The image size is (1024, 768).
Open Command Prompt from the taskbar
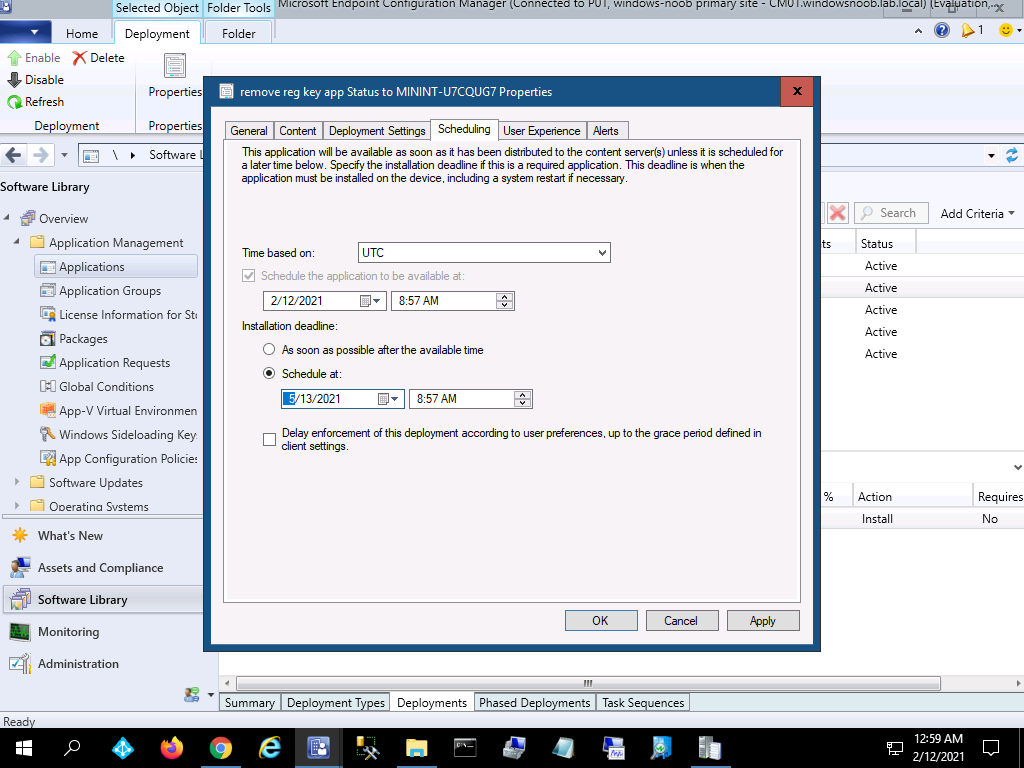click(x=465, y=748)
